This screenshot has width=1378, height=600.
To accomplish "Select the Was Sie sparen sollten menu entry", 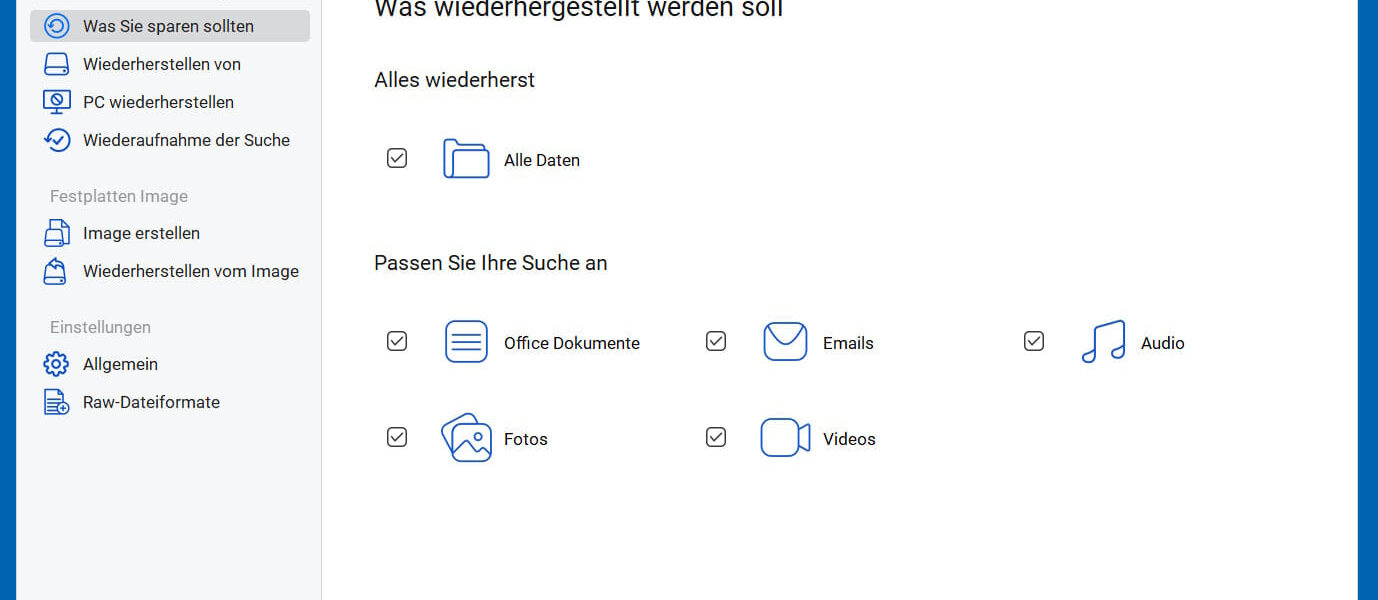I will 167,26.
